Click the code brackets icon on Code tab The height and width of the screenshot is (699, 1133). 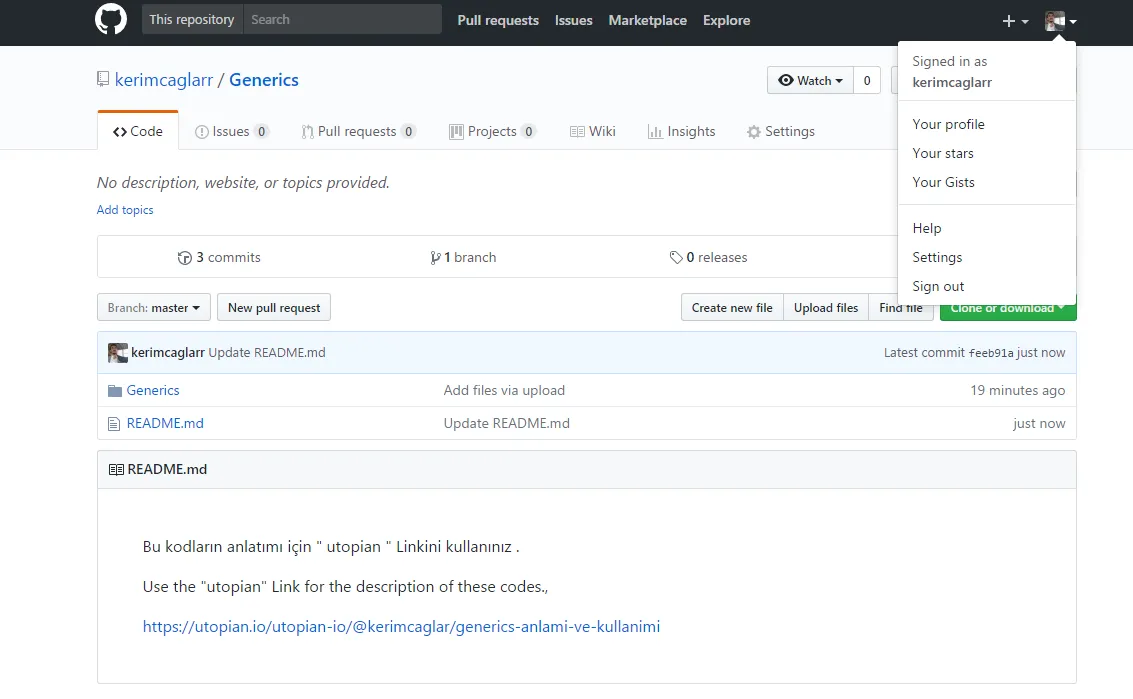[120, 132]
